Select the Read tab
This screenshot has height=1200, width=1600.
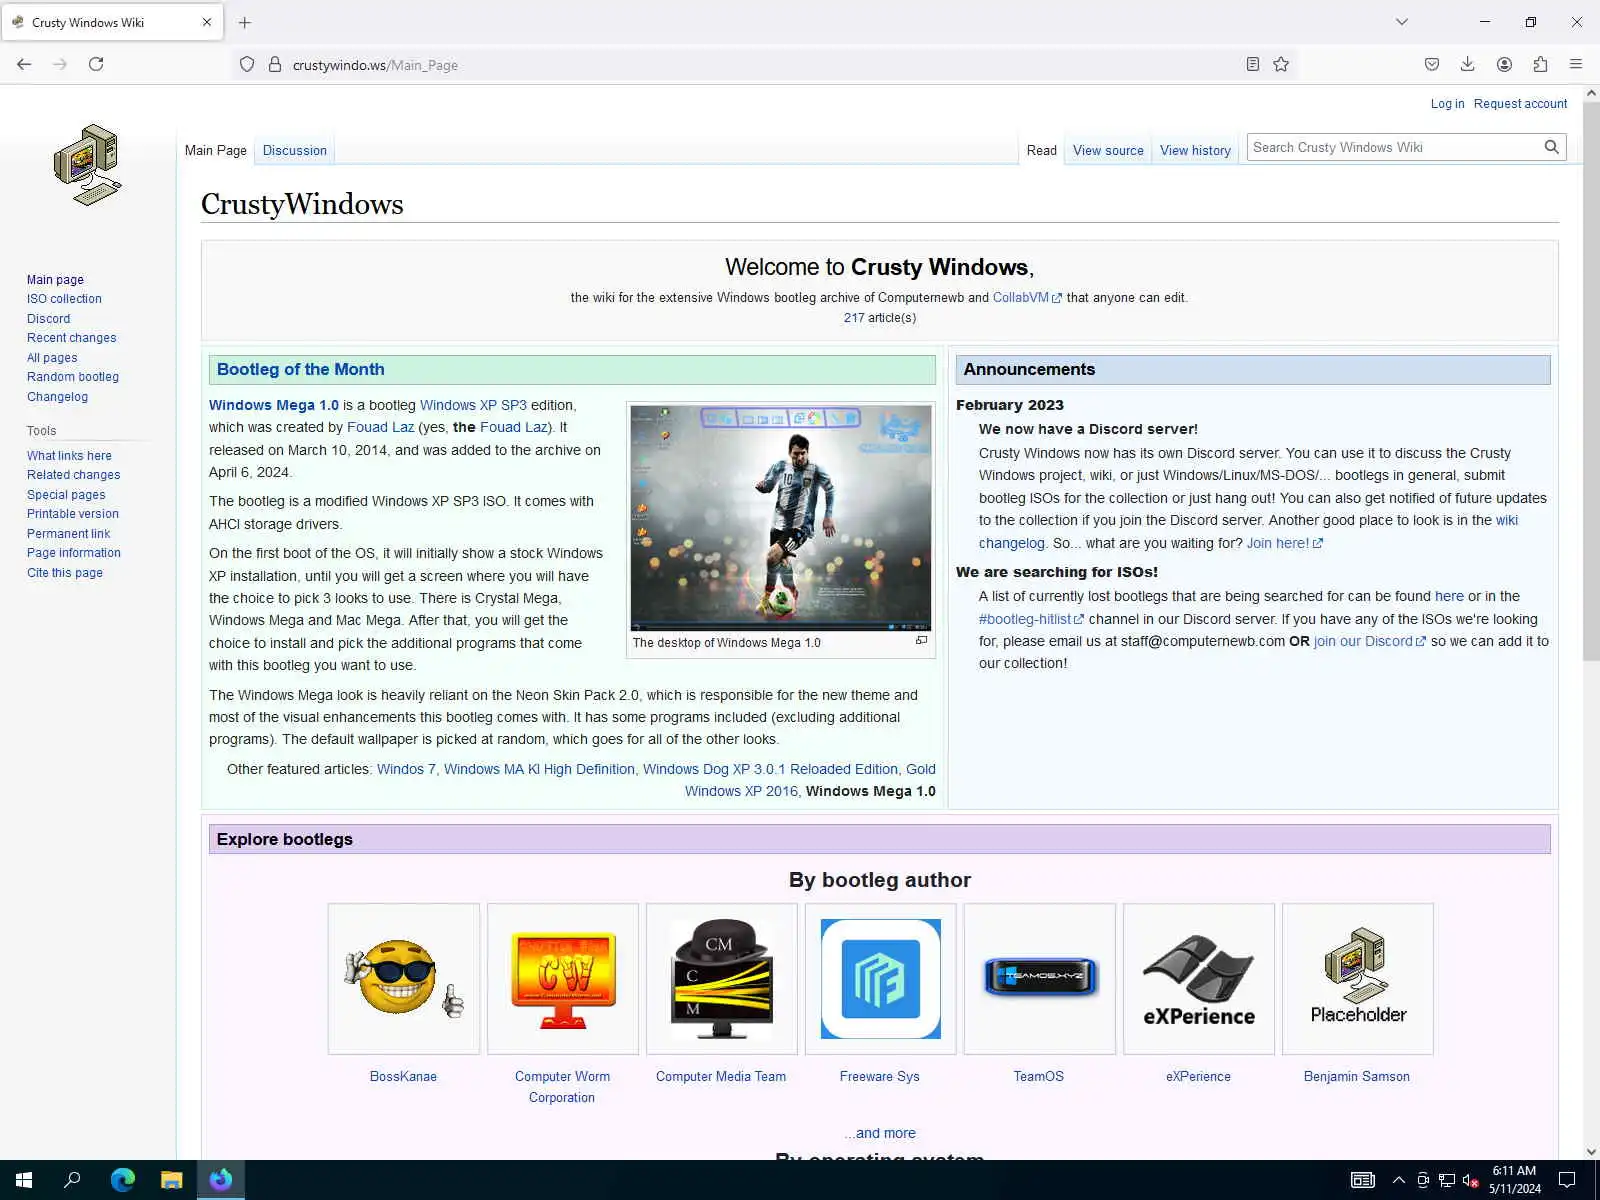tap(1041, 150)
